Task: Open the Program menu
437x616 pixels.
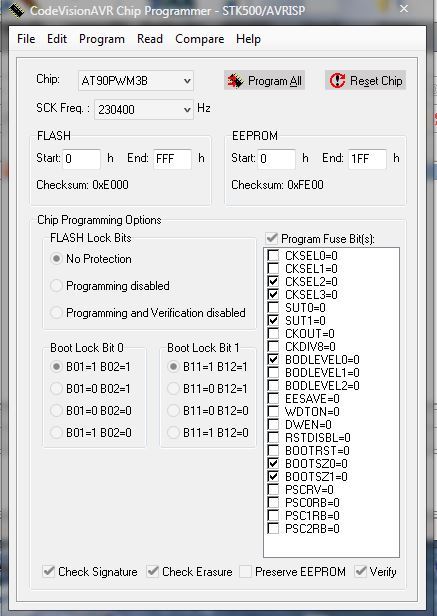Action: click(102, 39)
